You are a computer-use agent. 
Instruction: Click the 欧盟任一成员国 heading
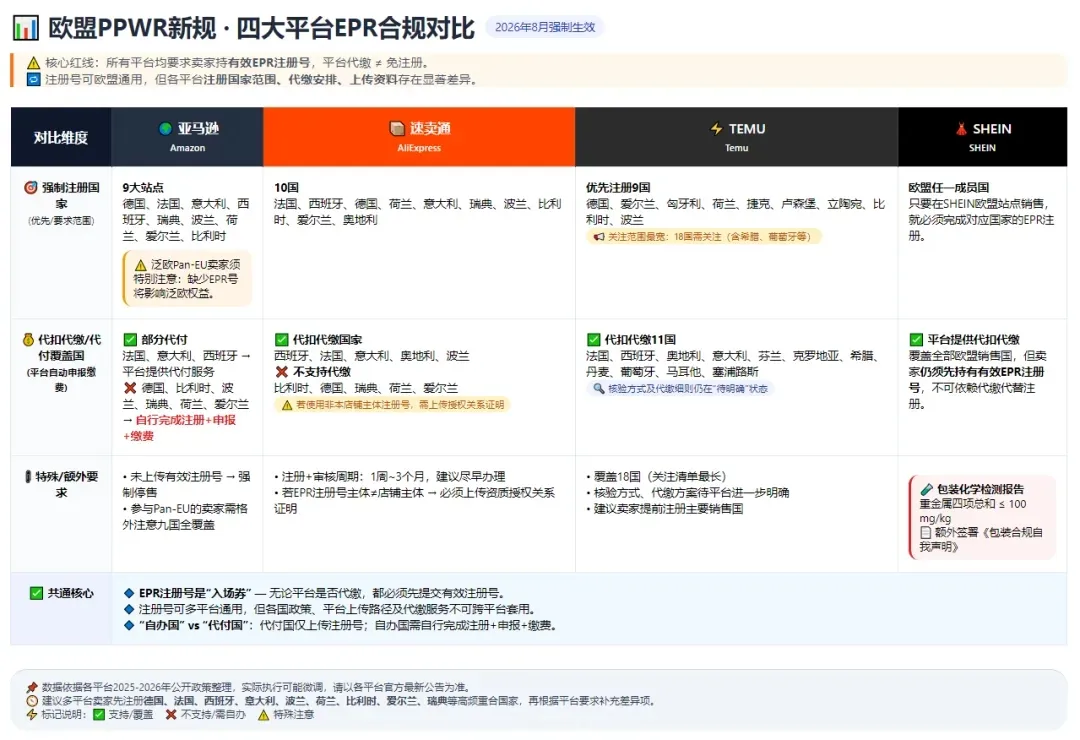[x=948, y=187]
